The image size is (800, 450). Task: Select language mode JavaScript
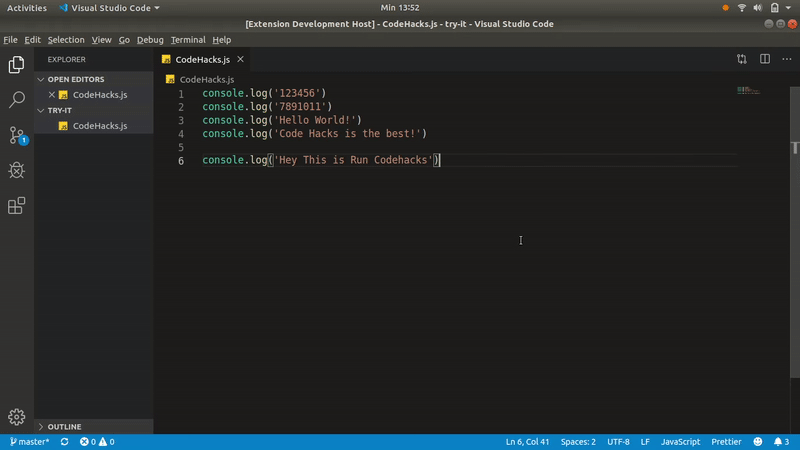point(681,442)
